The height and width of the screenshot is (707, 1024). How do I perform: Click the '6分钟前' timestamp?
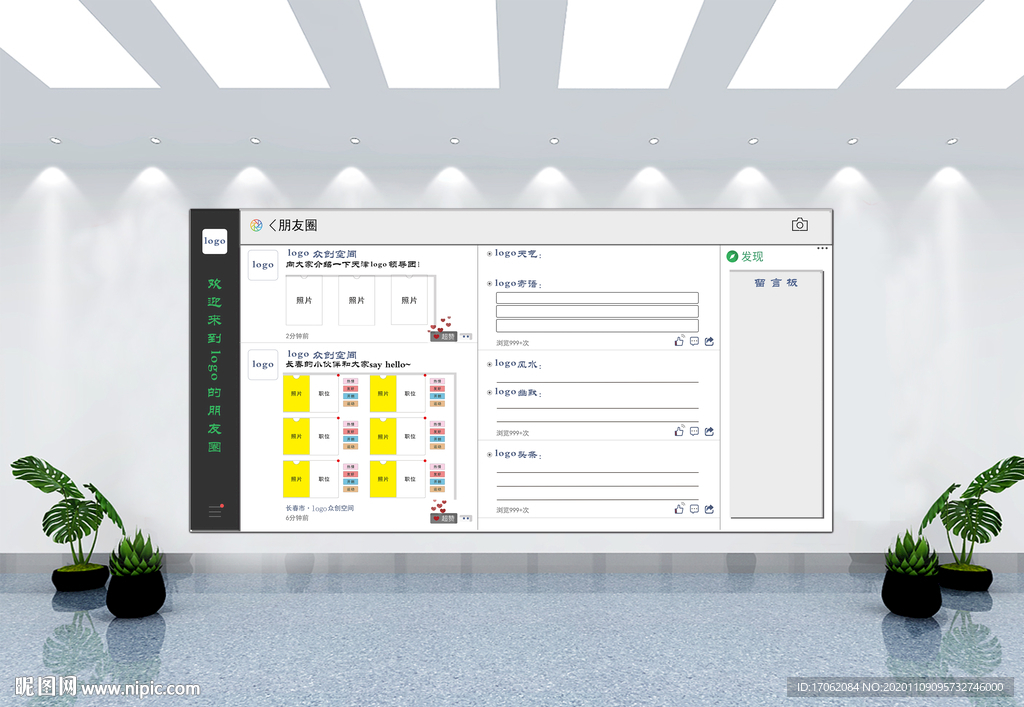click(x=297, y=518)
